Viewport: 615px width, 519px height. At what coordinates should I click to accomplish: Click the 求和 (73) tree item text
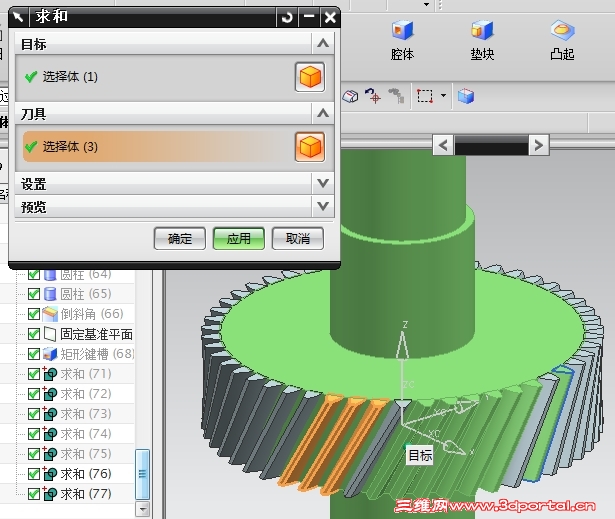[x=86, y=414]
